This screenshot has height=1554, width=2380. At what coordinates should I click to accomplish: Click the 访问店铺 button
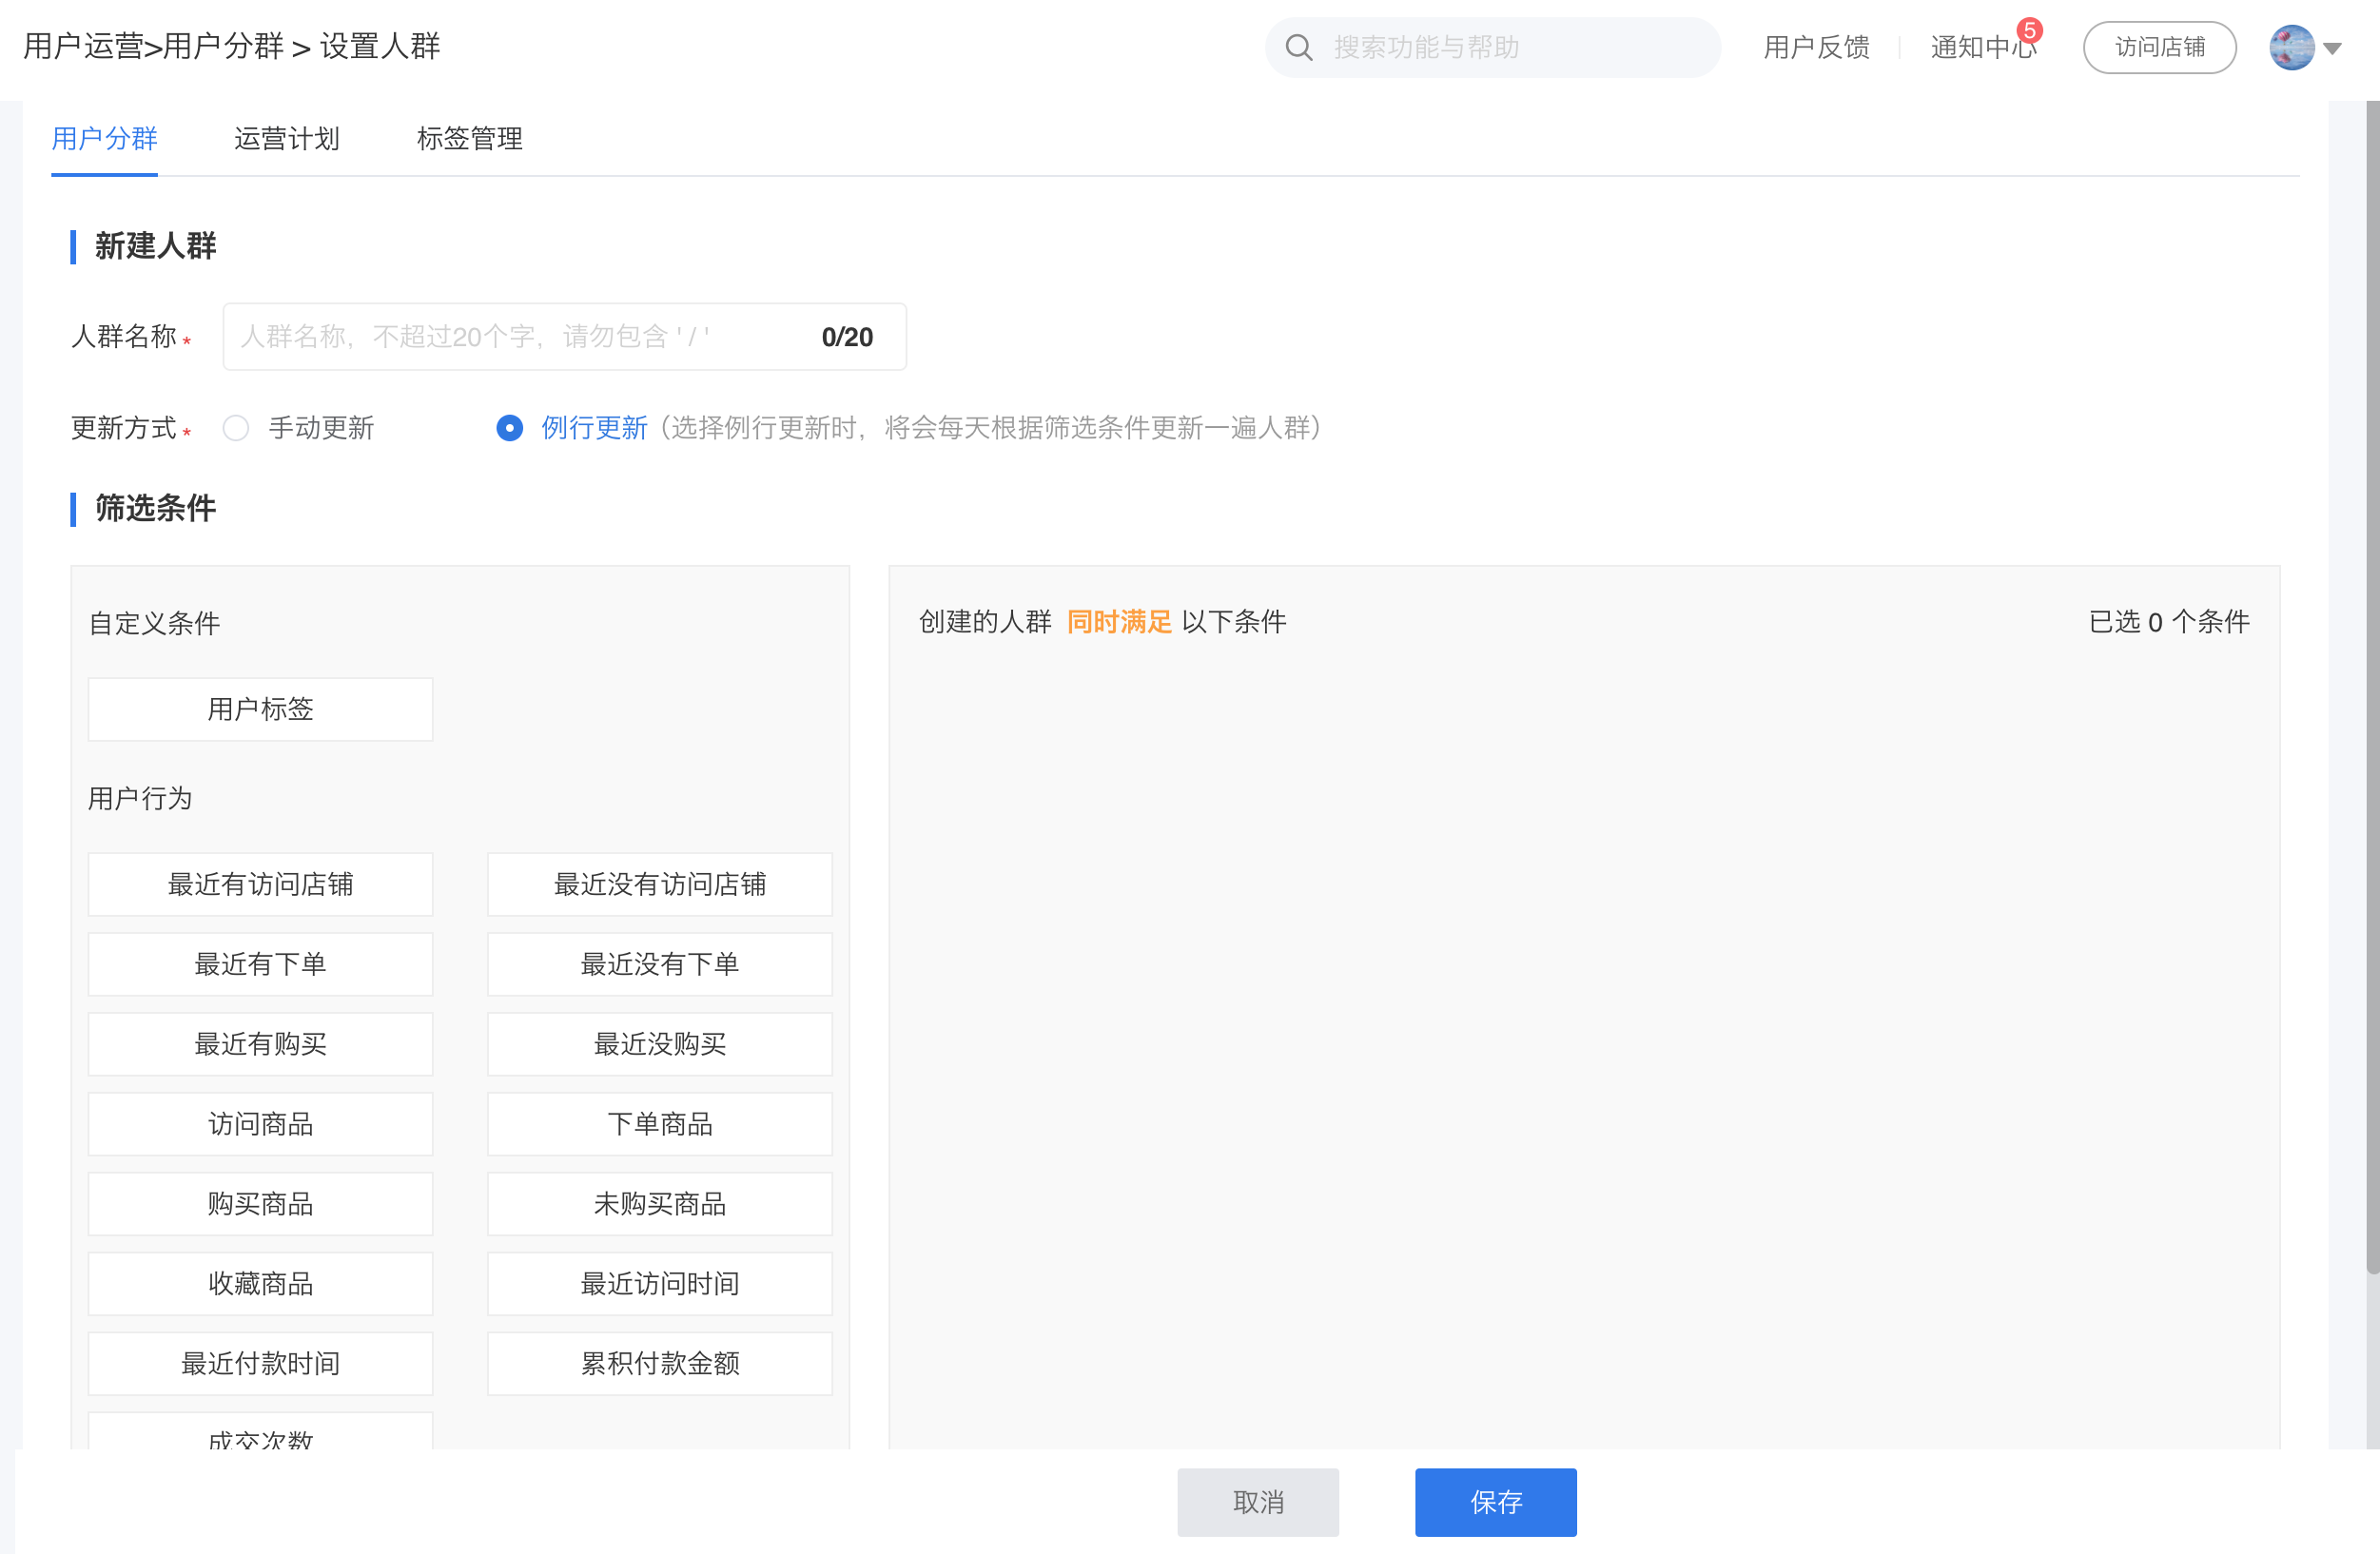pyautogui.click(x=2159, y=47)
